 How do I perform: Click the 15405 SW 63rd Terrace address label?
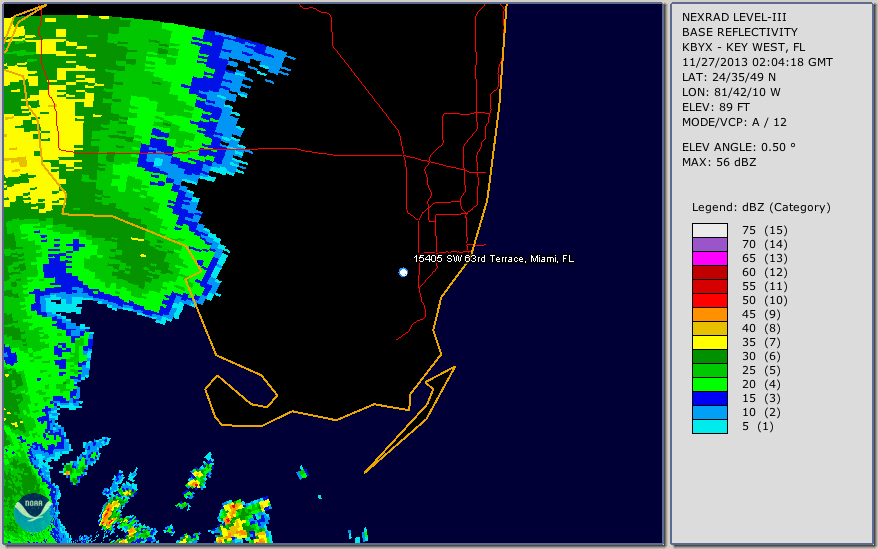(493, 259)
